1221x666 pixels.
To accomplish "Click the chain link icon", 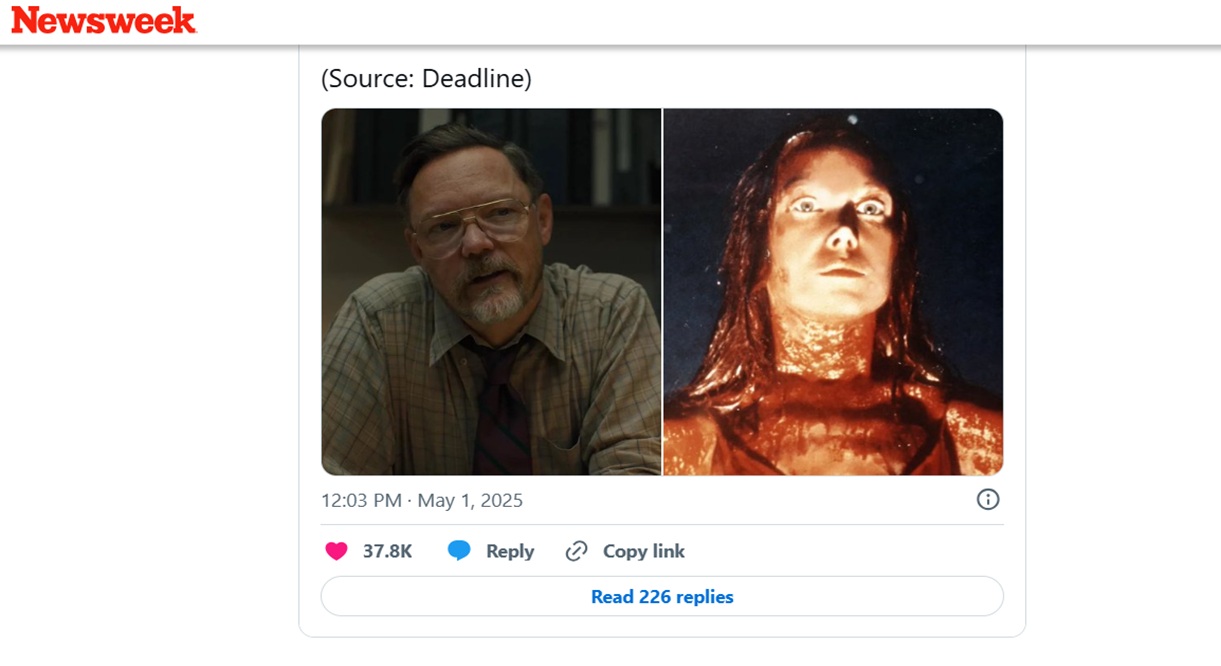I will pyautogui.click(x=576, y=551).
